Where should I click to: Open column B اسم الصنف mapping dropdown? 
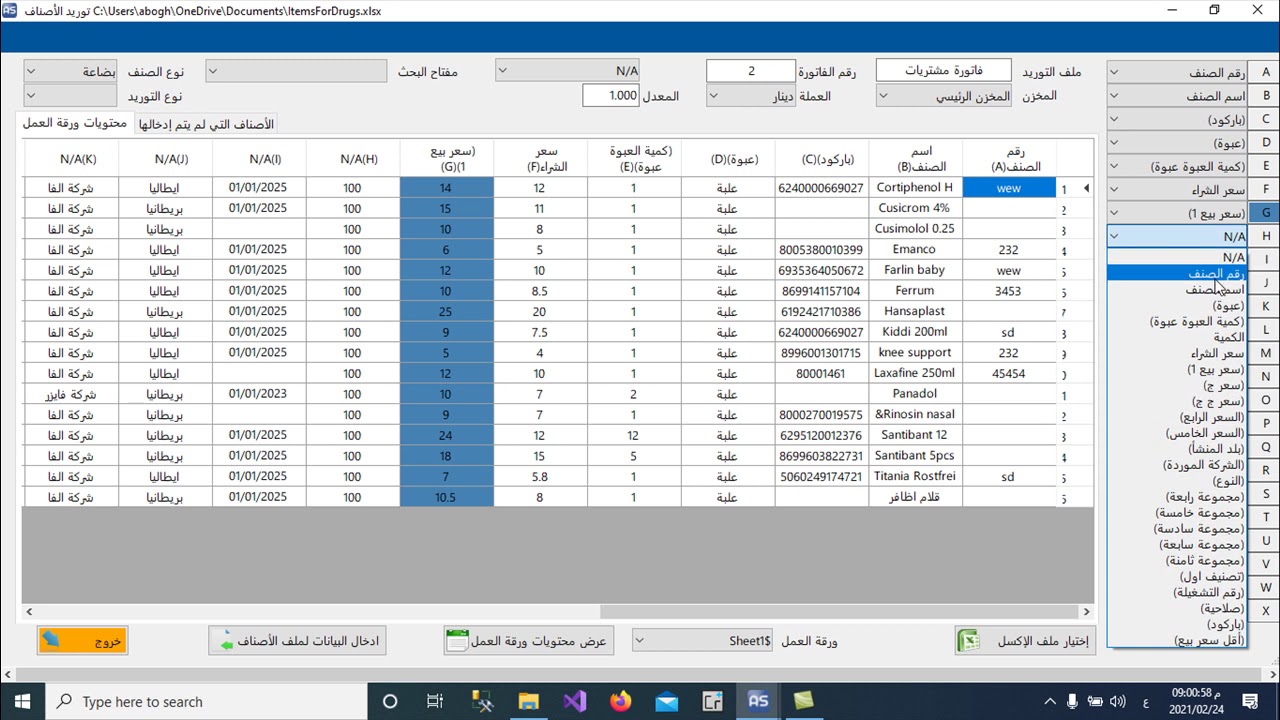1179,96
